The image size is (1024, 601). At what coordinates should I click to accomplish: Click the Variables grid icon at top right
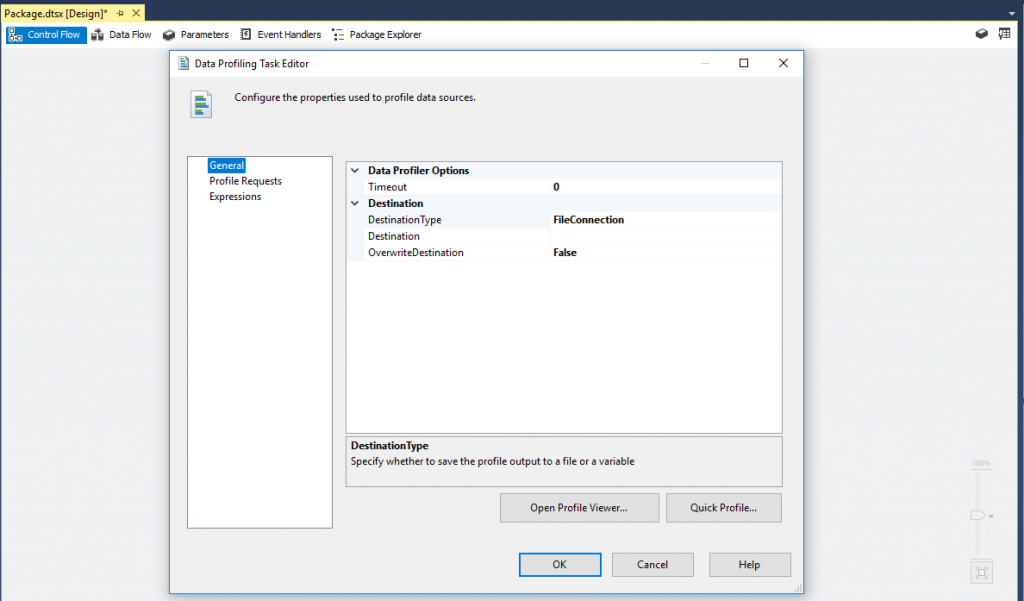click(x=1004, y=34)
